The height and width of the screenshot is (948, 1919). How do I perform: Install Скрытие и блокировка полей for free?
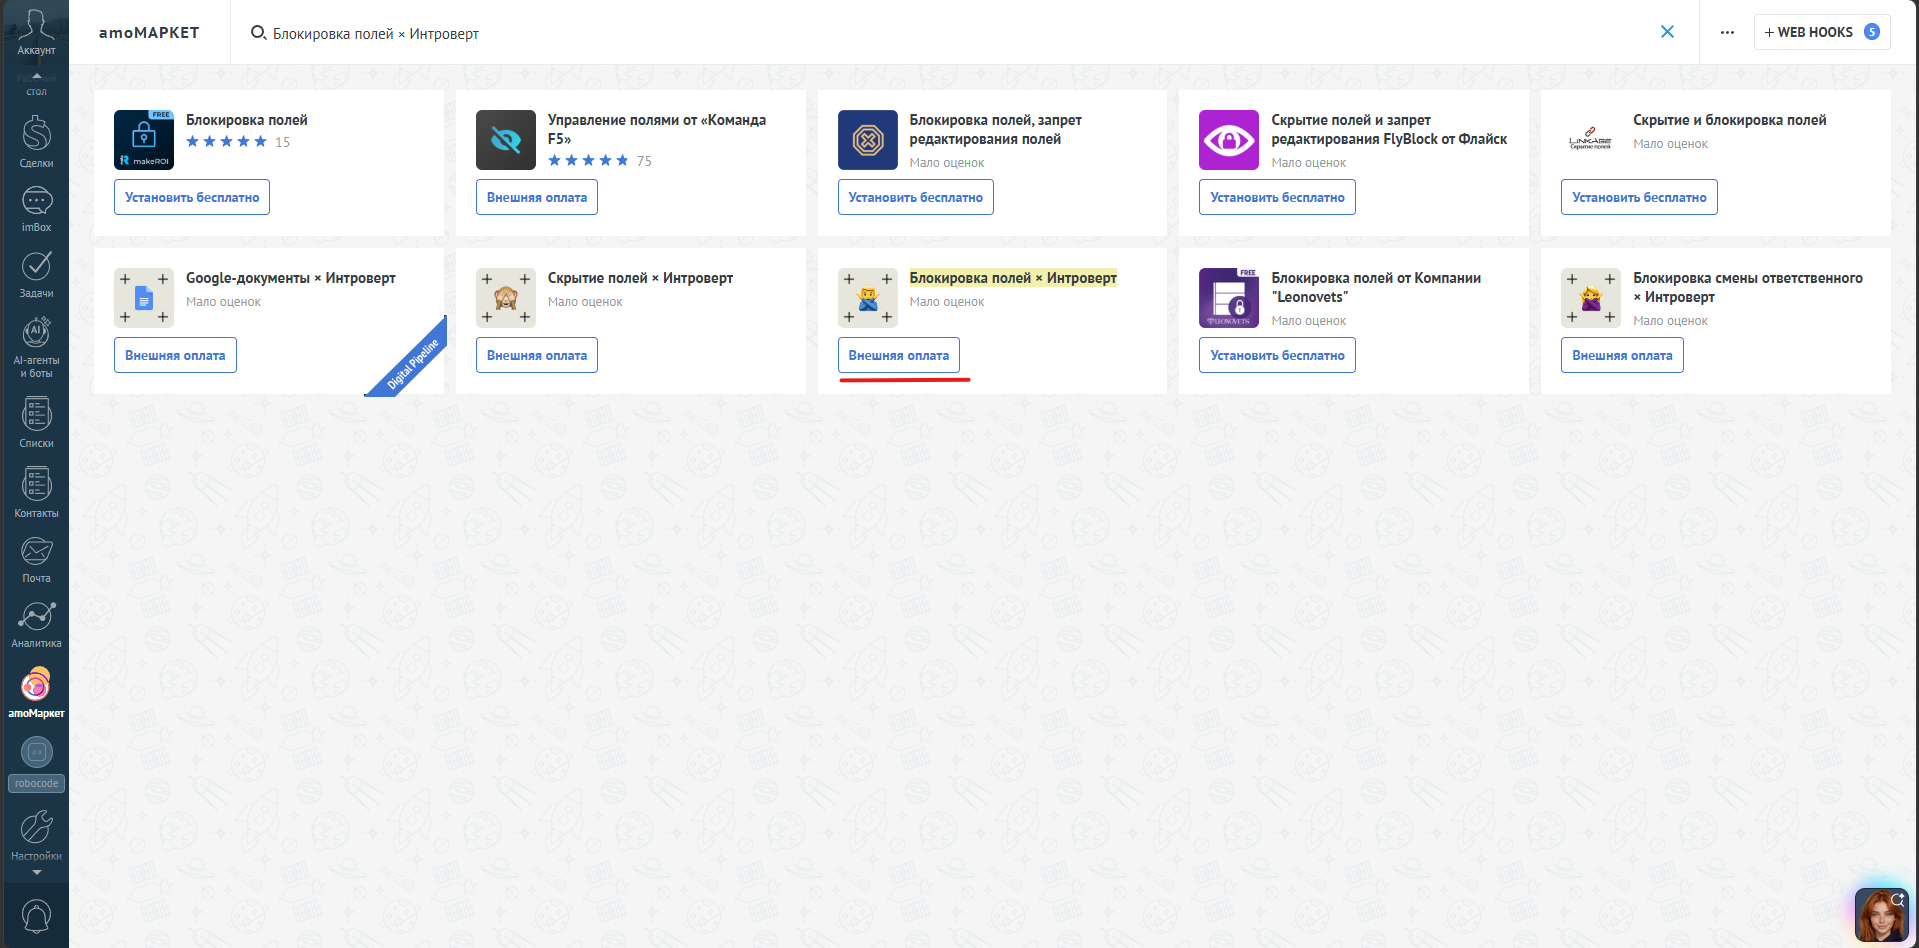[x=1639, y=197]
